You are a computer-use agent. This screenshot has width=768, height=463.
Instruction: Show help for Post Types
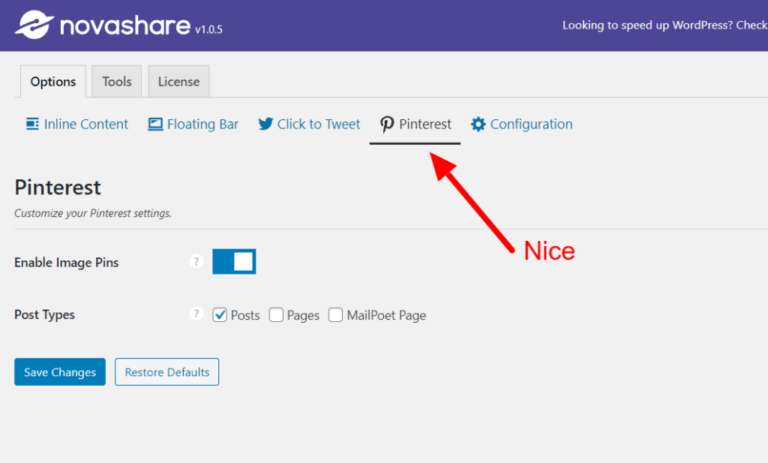coord(196,314)
